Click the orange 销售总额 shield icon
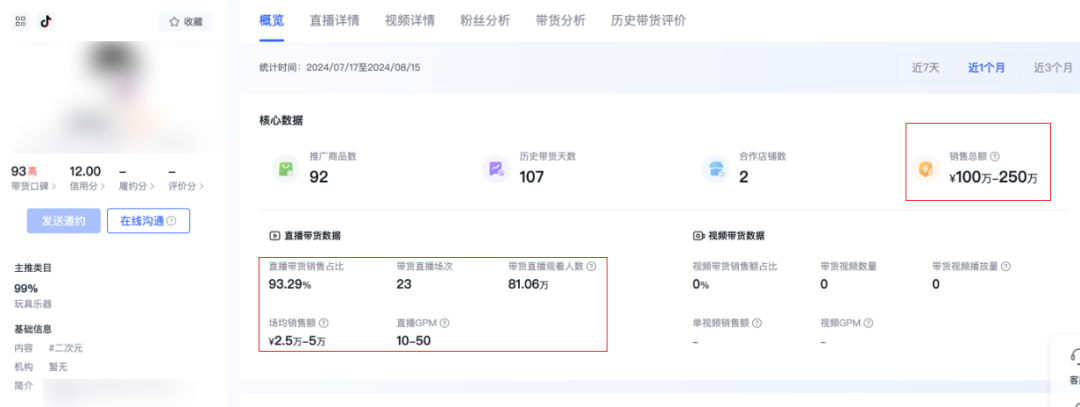The width and height of the screenshot is (1080, 407). tap(926, 168)
